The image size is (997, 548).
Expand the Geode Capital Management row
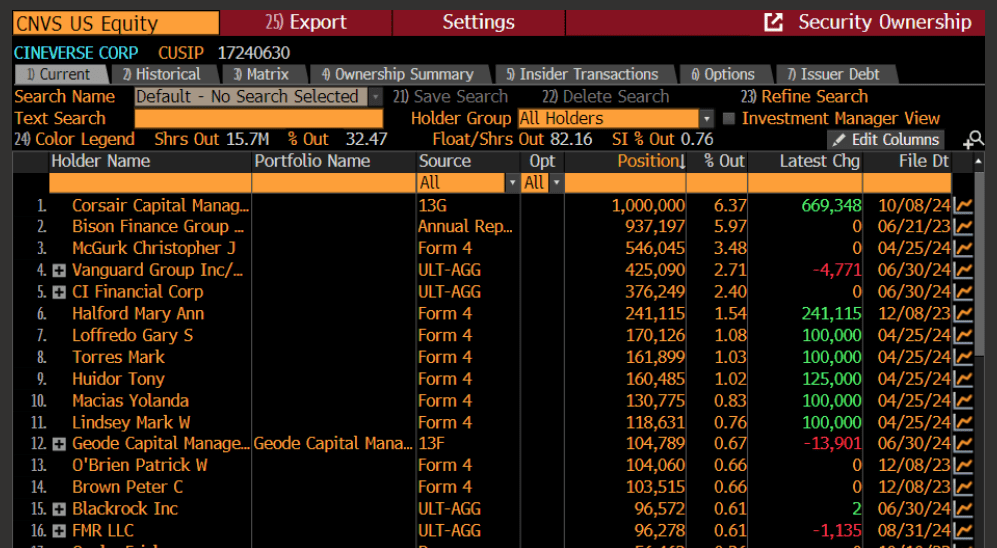point(59,444)
